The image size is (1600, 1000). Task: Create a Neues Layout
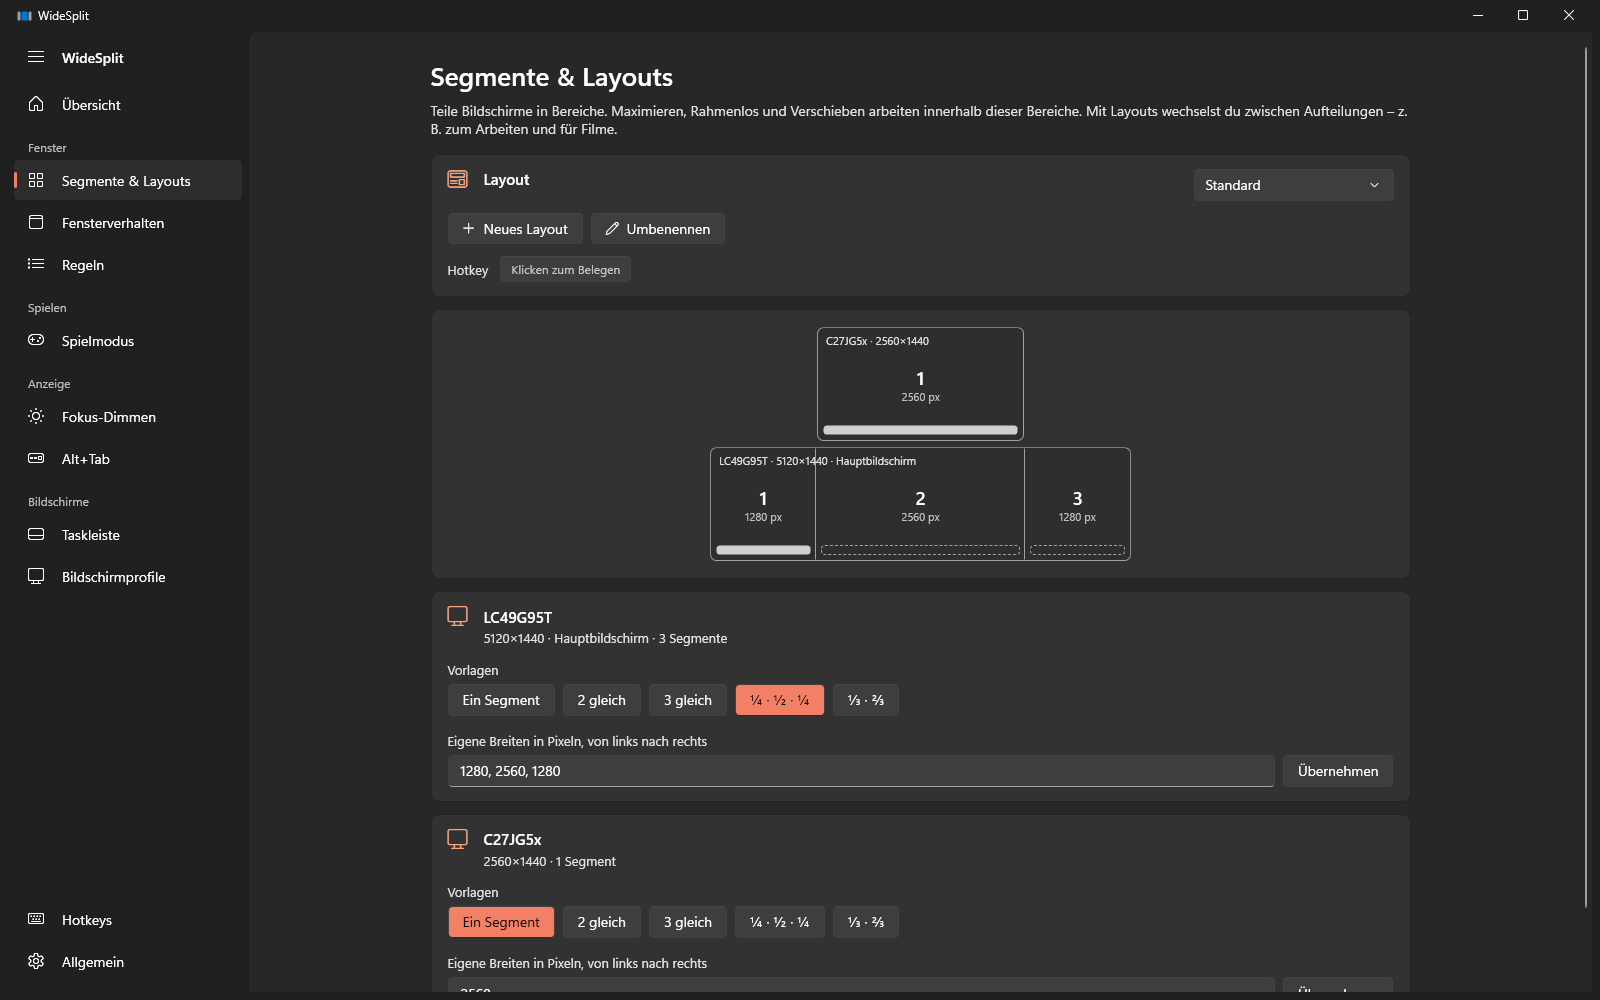click(515, 229)
